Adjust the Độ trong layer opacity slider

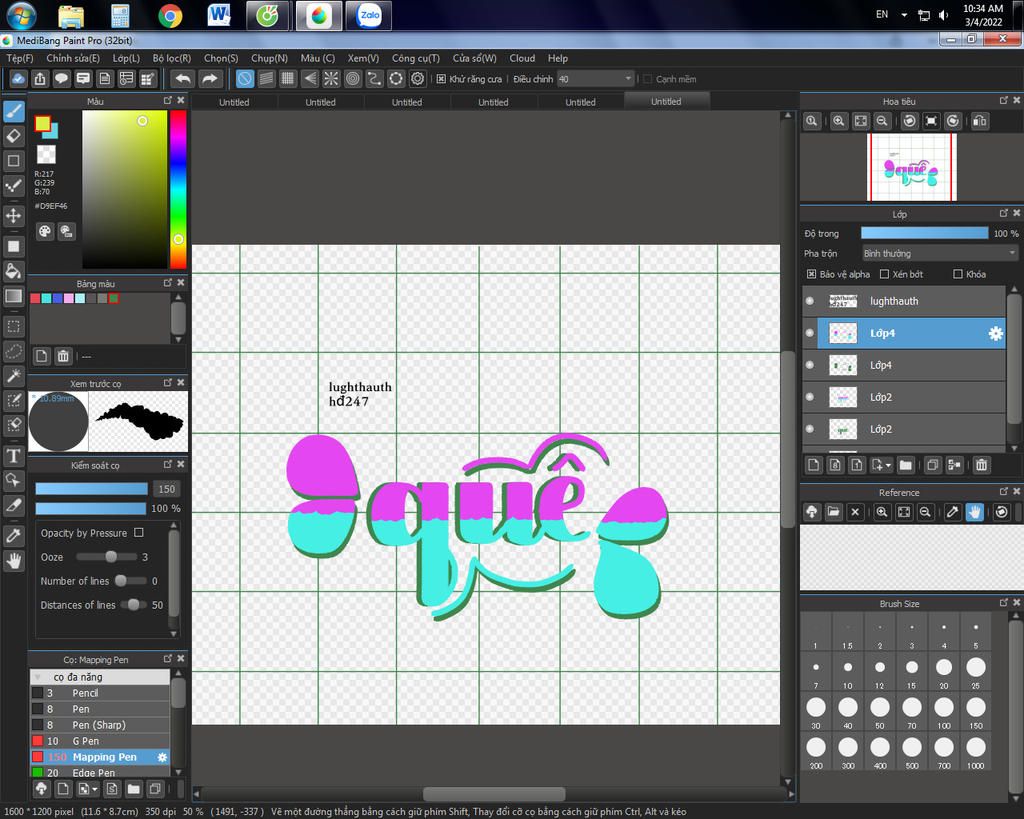[x=924, y=233]
